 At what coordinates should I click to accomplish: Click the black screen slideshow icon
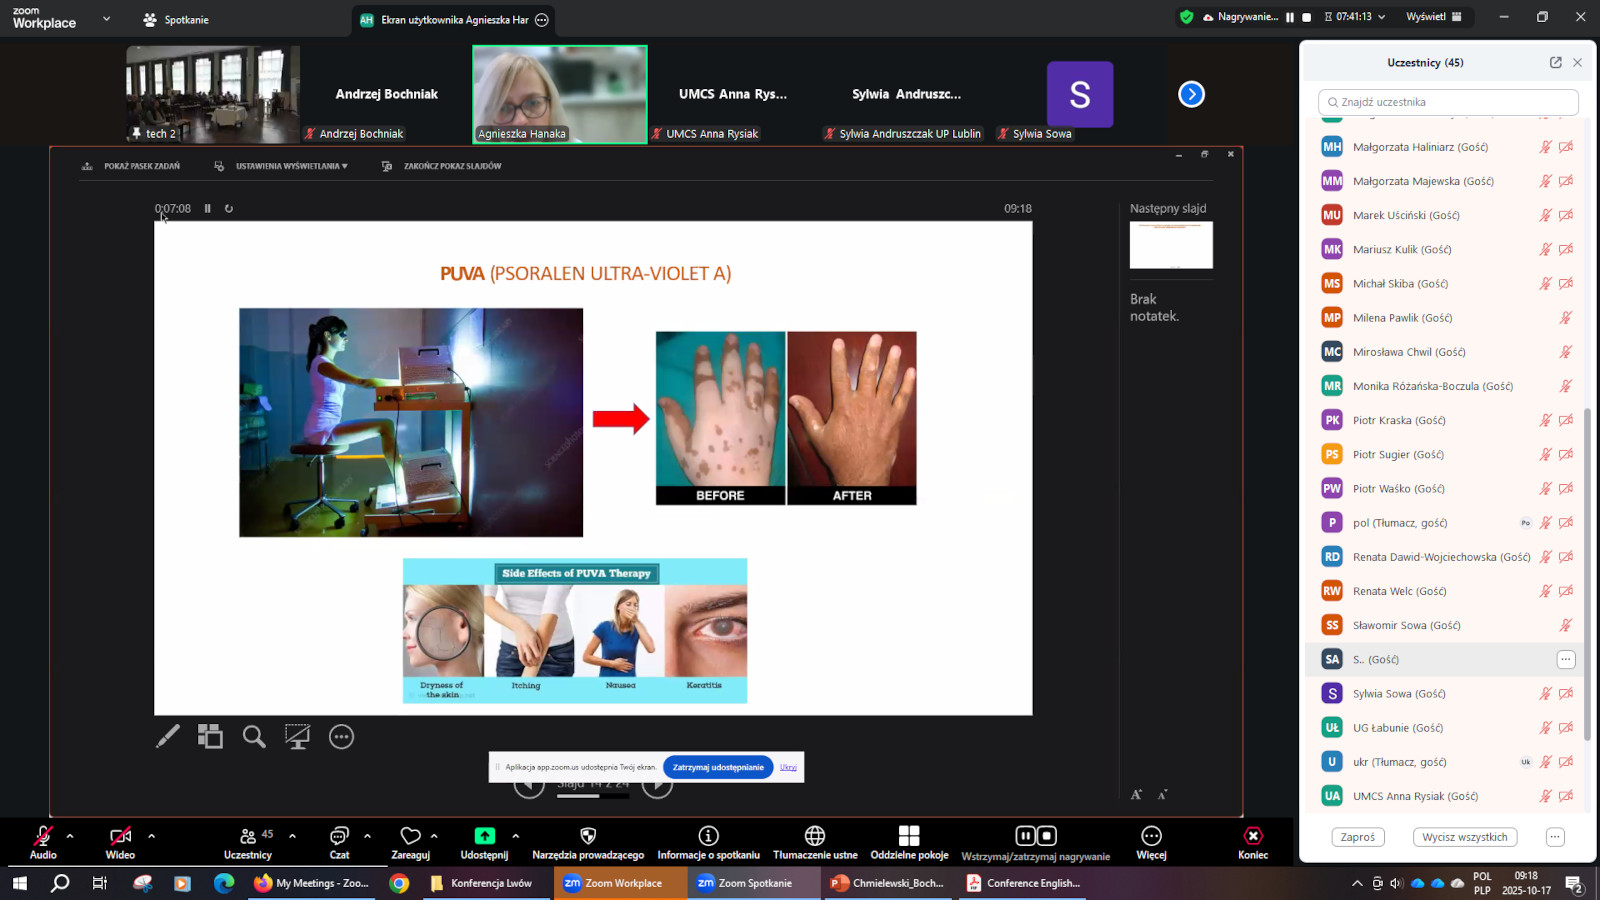click(x=297, y=737)
